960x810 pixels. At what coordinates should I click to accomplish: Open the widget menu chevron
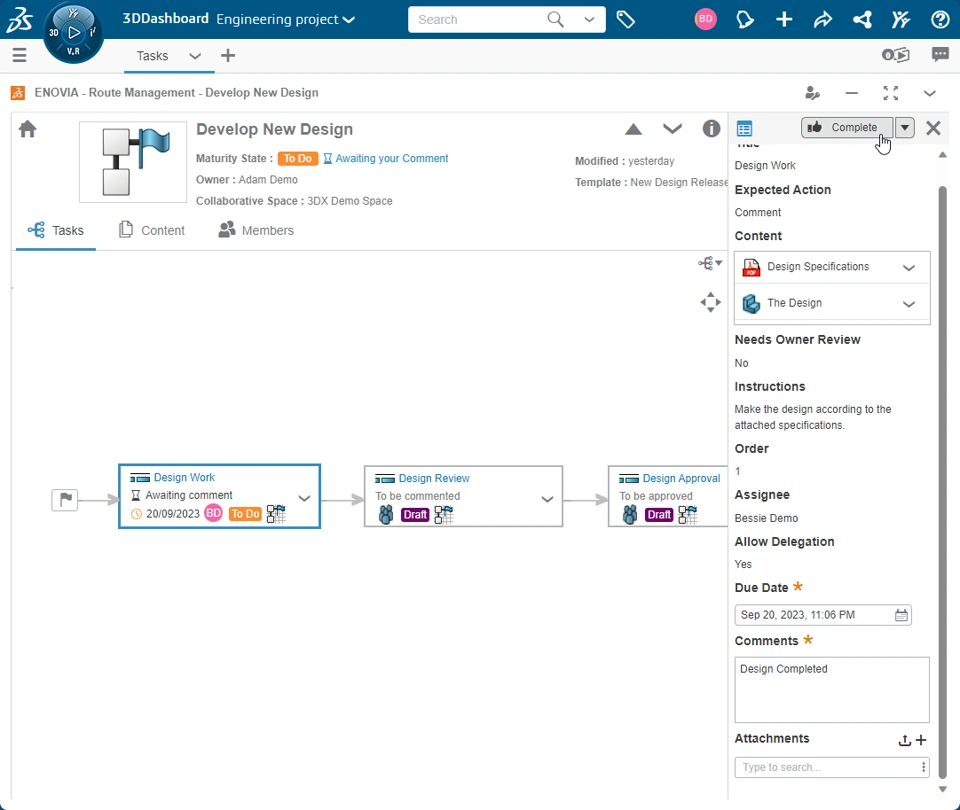pos(929,94)
